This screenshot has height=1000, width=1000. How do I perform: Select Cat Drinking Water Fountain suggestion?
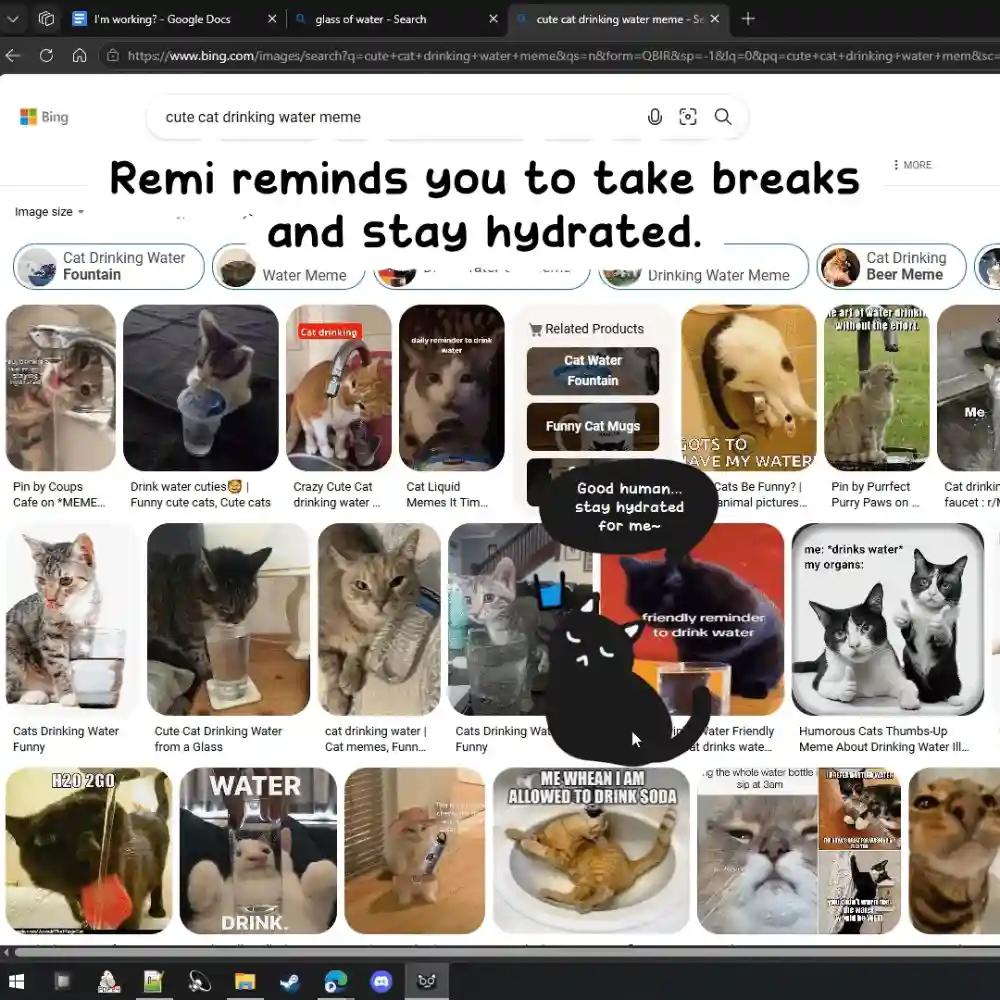tap(109, 266)
